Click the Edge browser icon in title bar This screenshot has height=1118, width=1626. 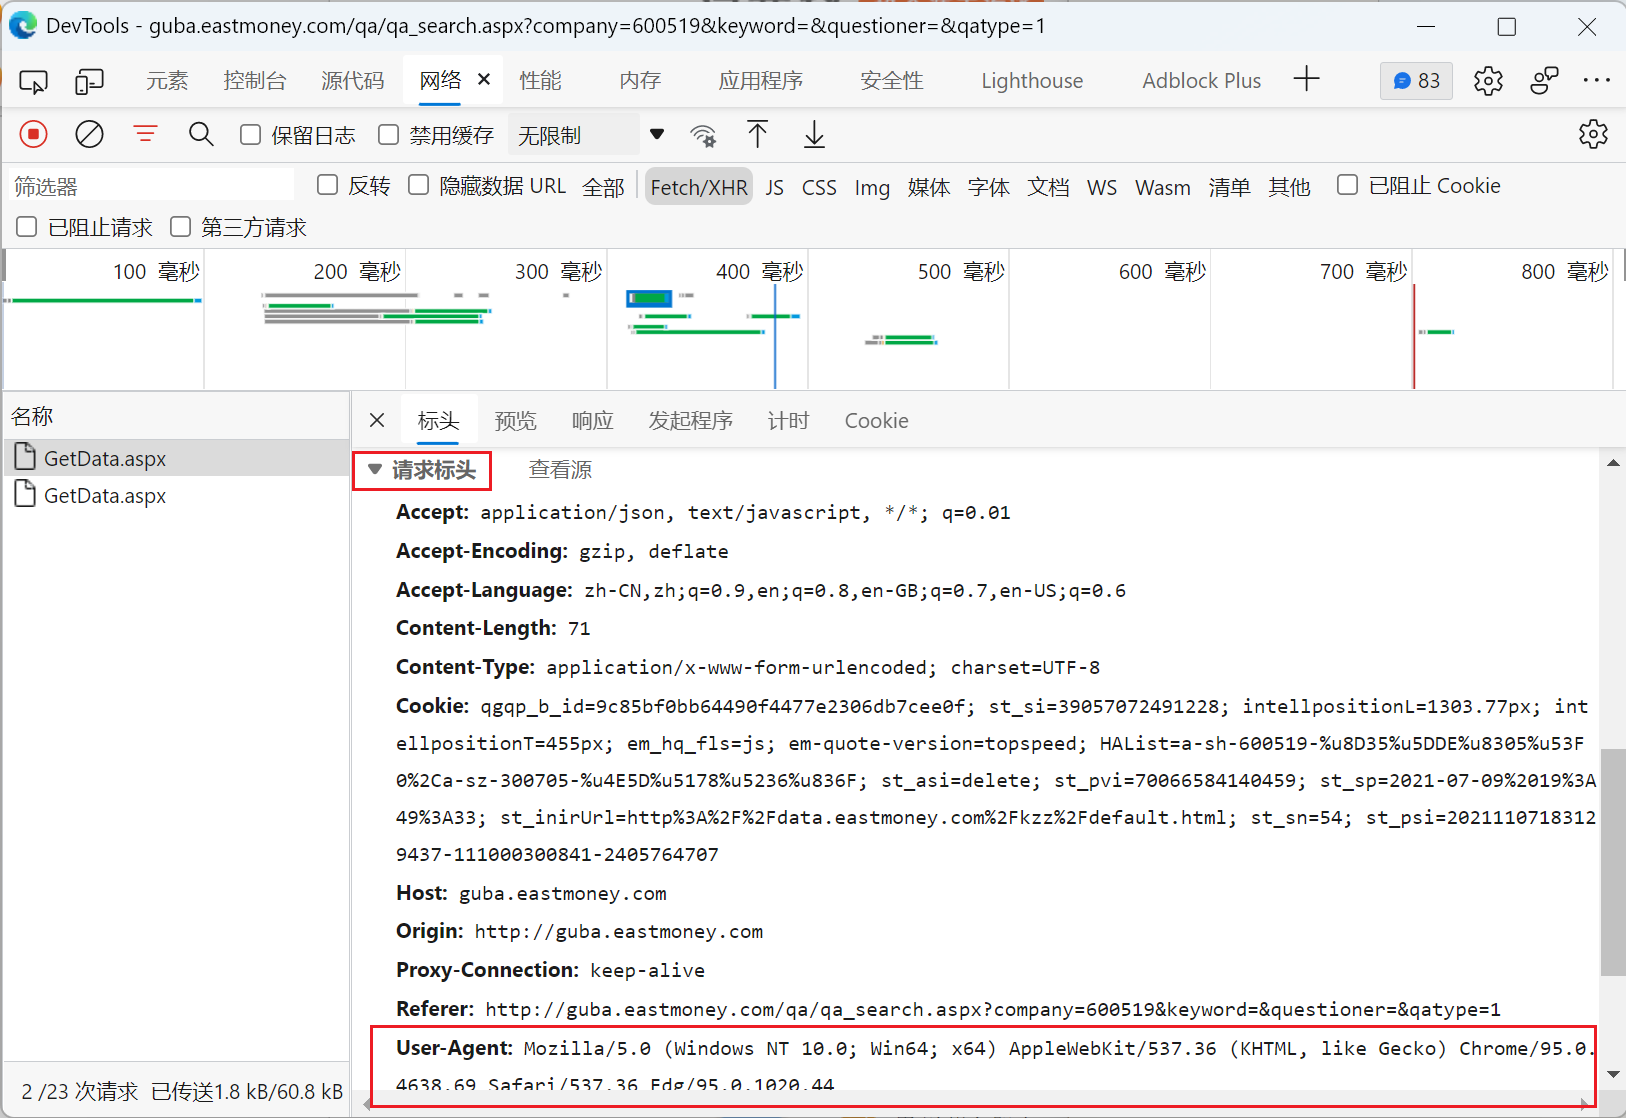22,25
